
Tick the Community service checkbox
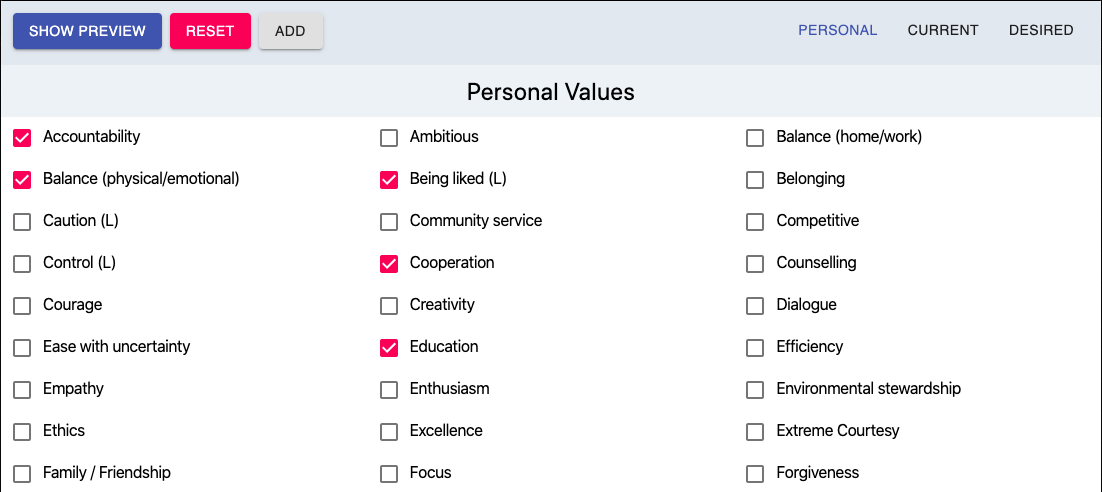click(389, 222)
